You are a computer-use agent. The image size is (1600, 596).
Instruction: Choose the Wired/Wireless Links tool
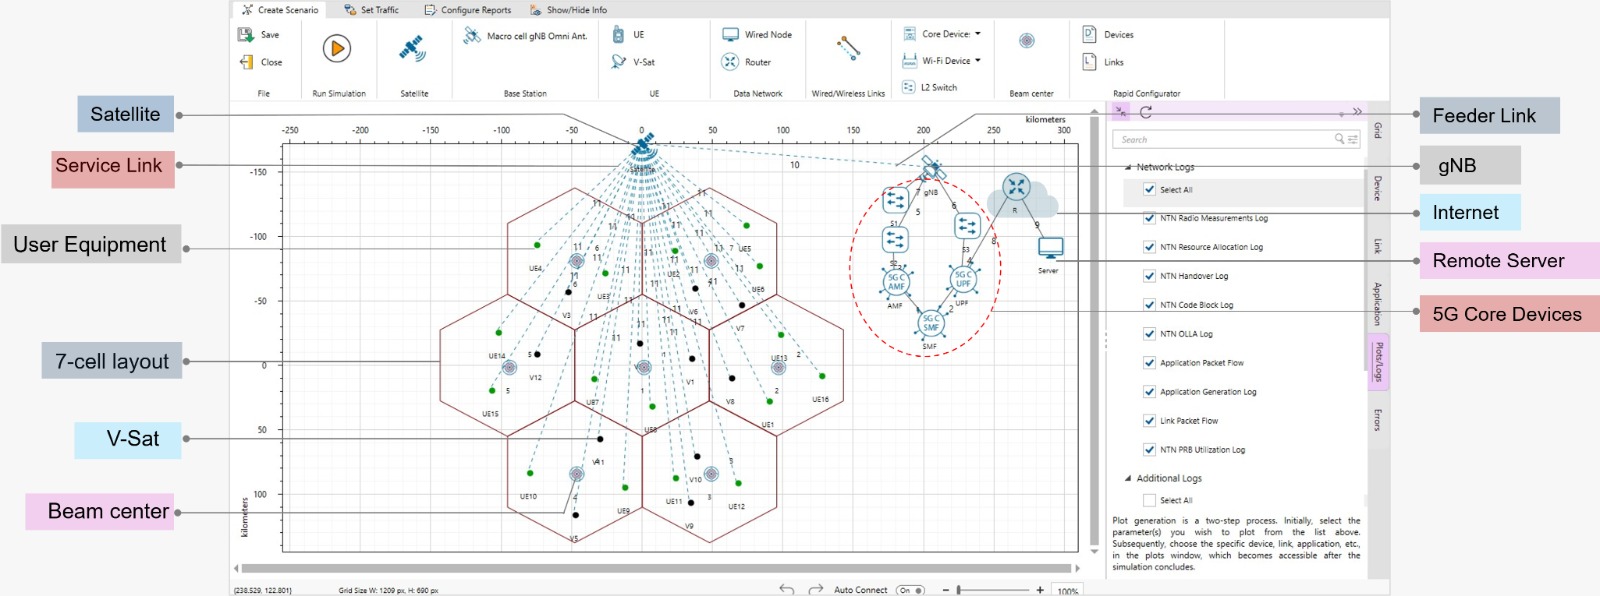click(x=848, y=48)
